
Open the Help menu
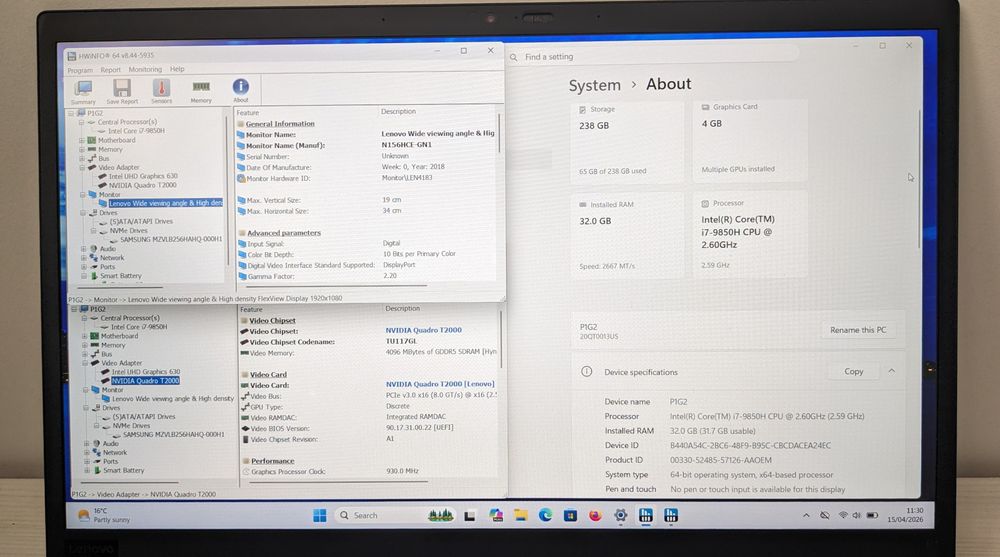pos(177,69)
